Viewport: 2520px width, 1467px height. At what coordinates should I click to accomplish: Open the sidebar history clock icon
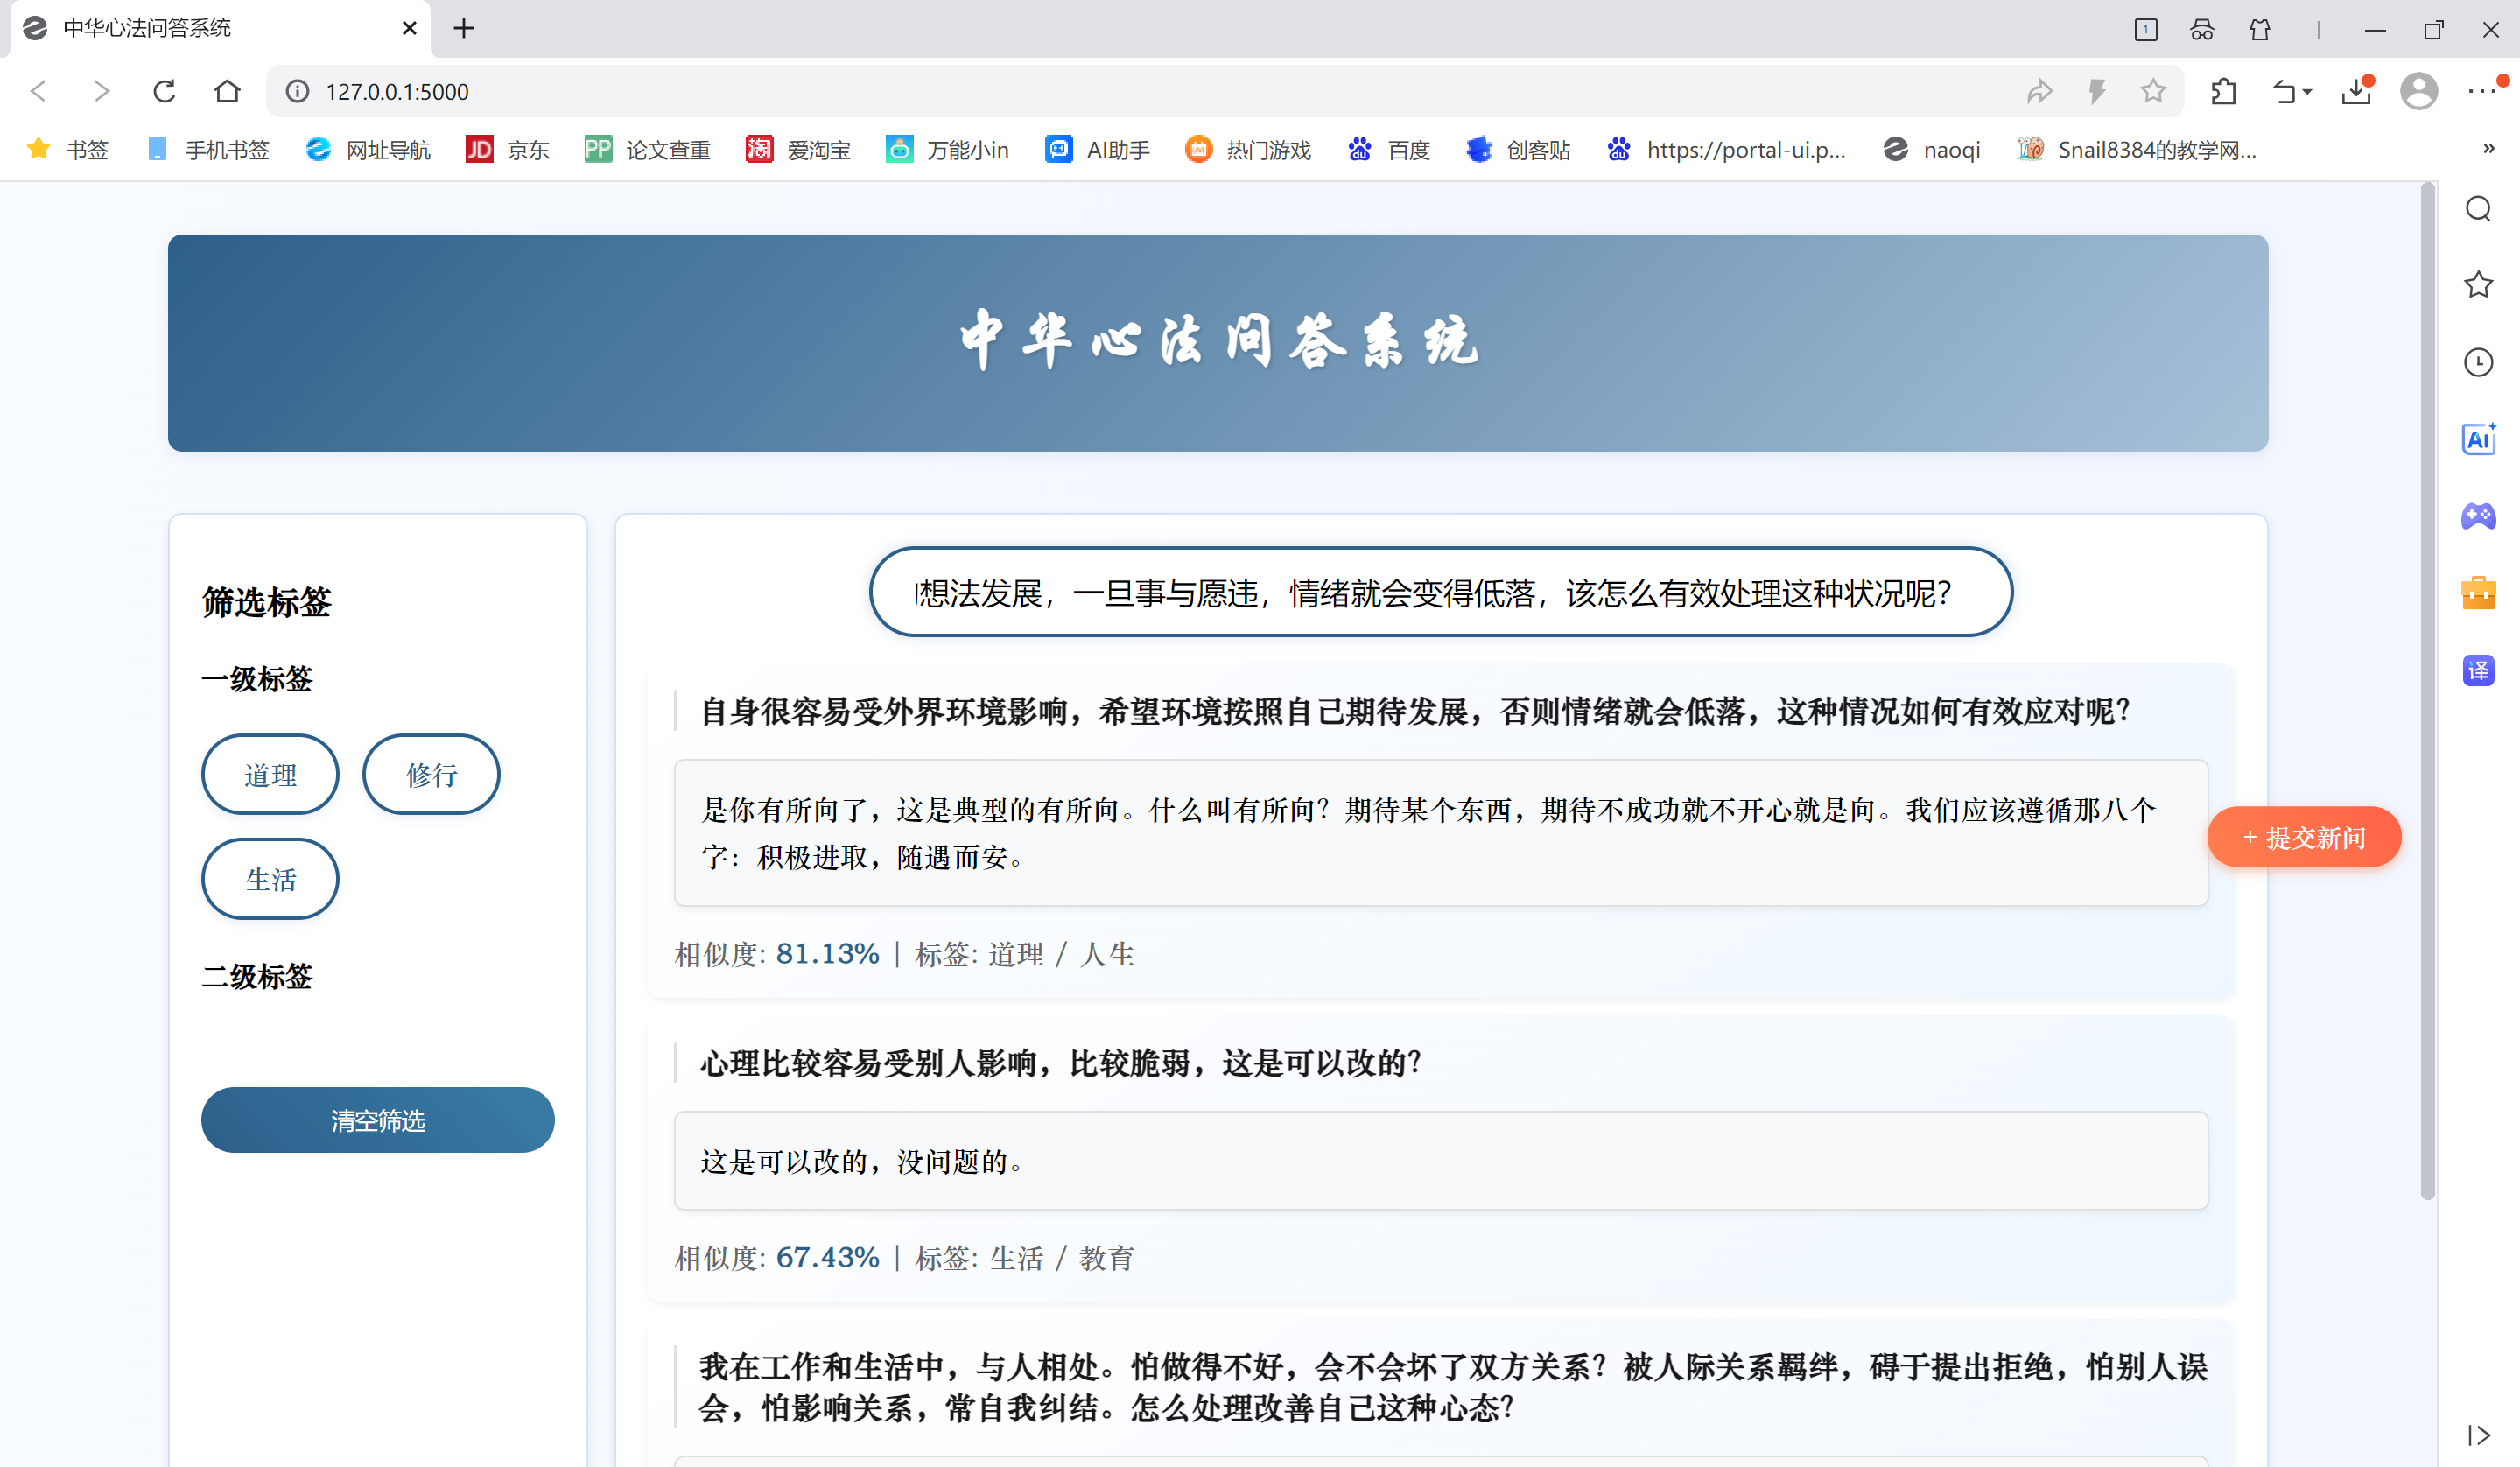[x=2478, y=362]
